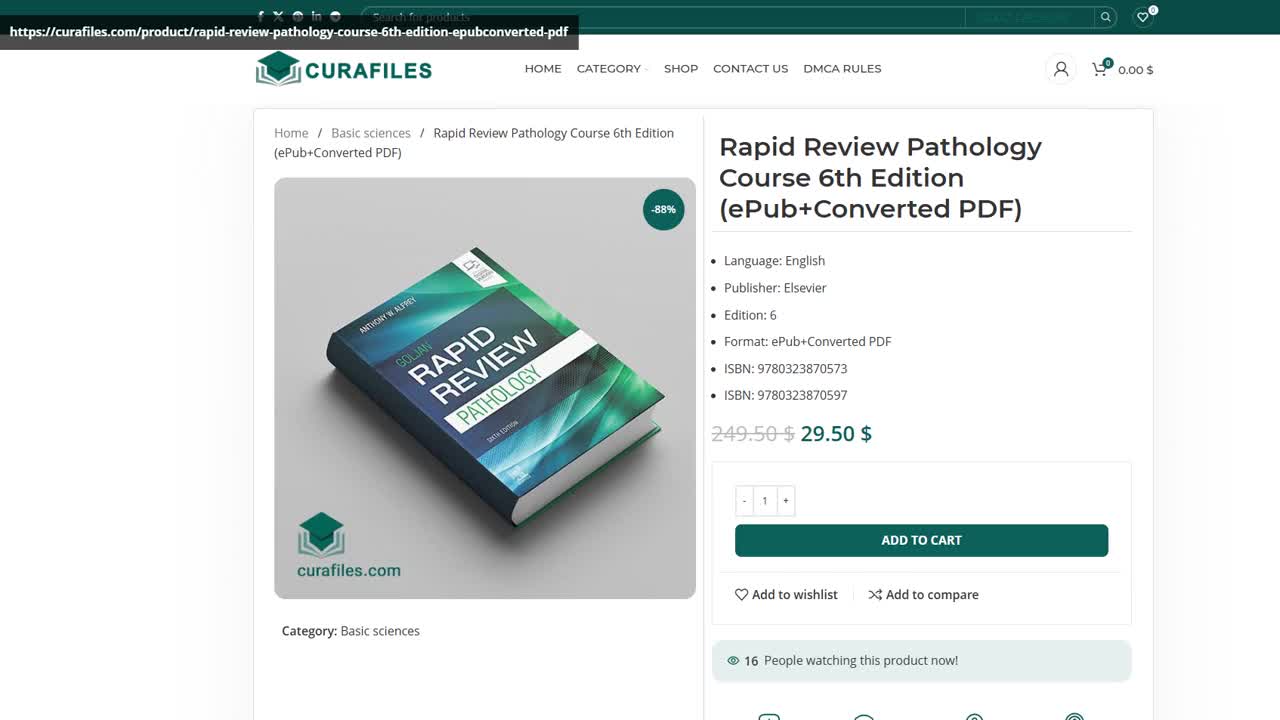Select the HOME menu item

[x=543, y=68]
